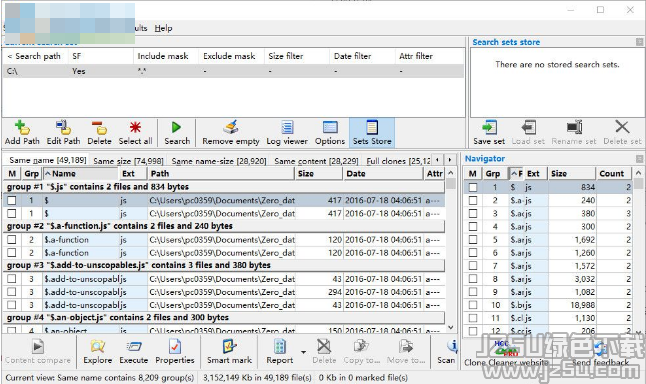The height and width of the screenshot is (384, 646).
Task: Click the Content compare icon
Action: point(37,347)
